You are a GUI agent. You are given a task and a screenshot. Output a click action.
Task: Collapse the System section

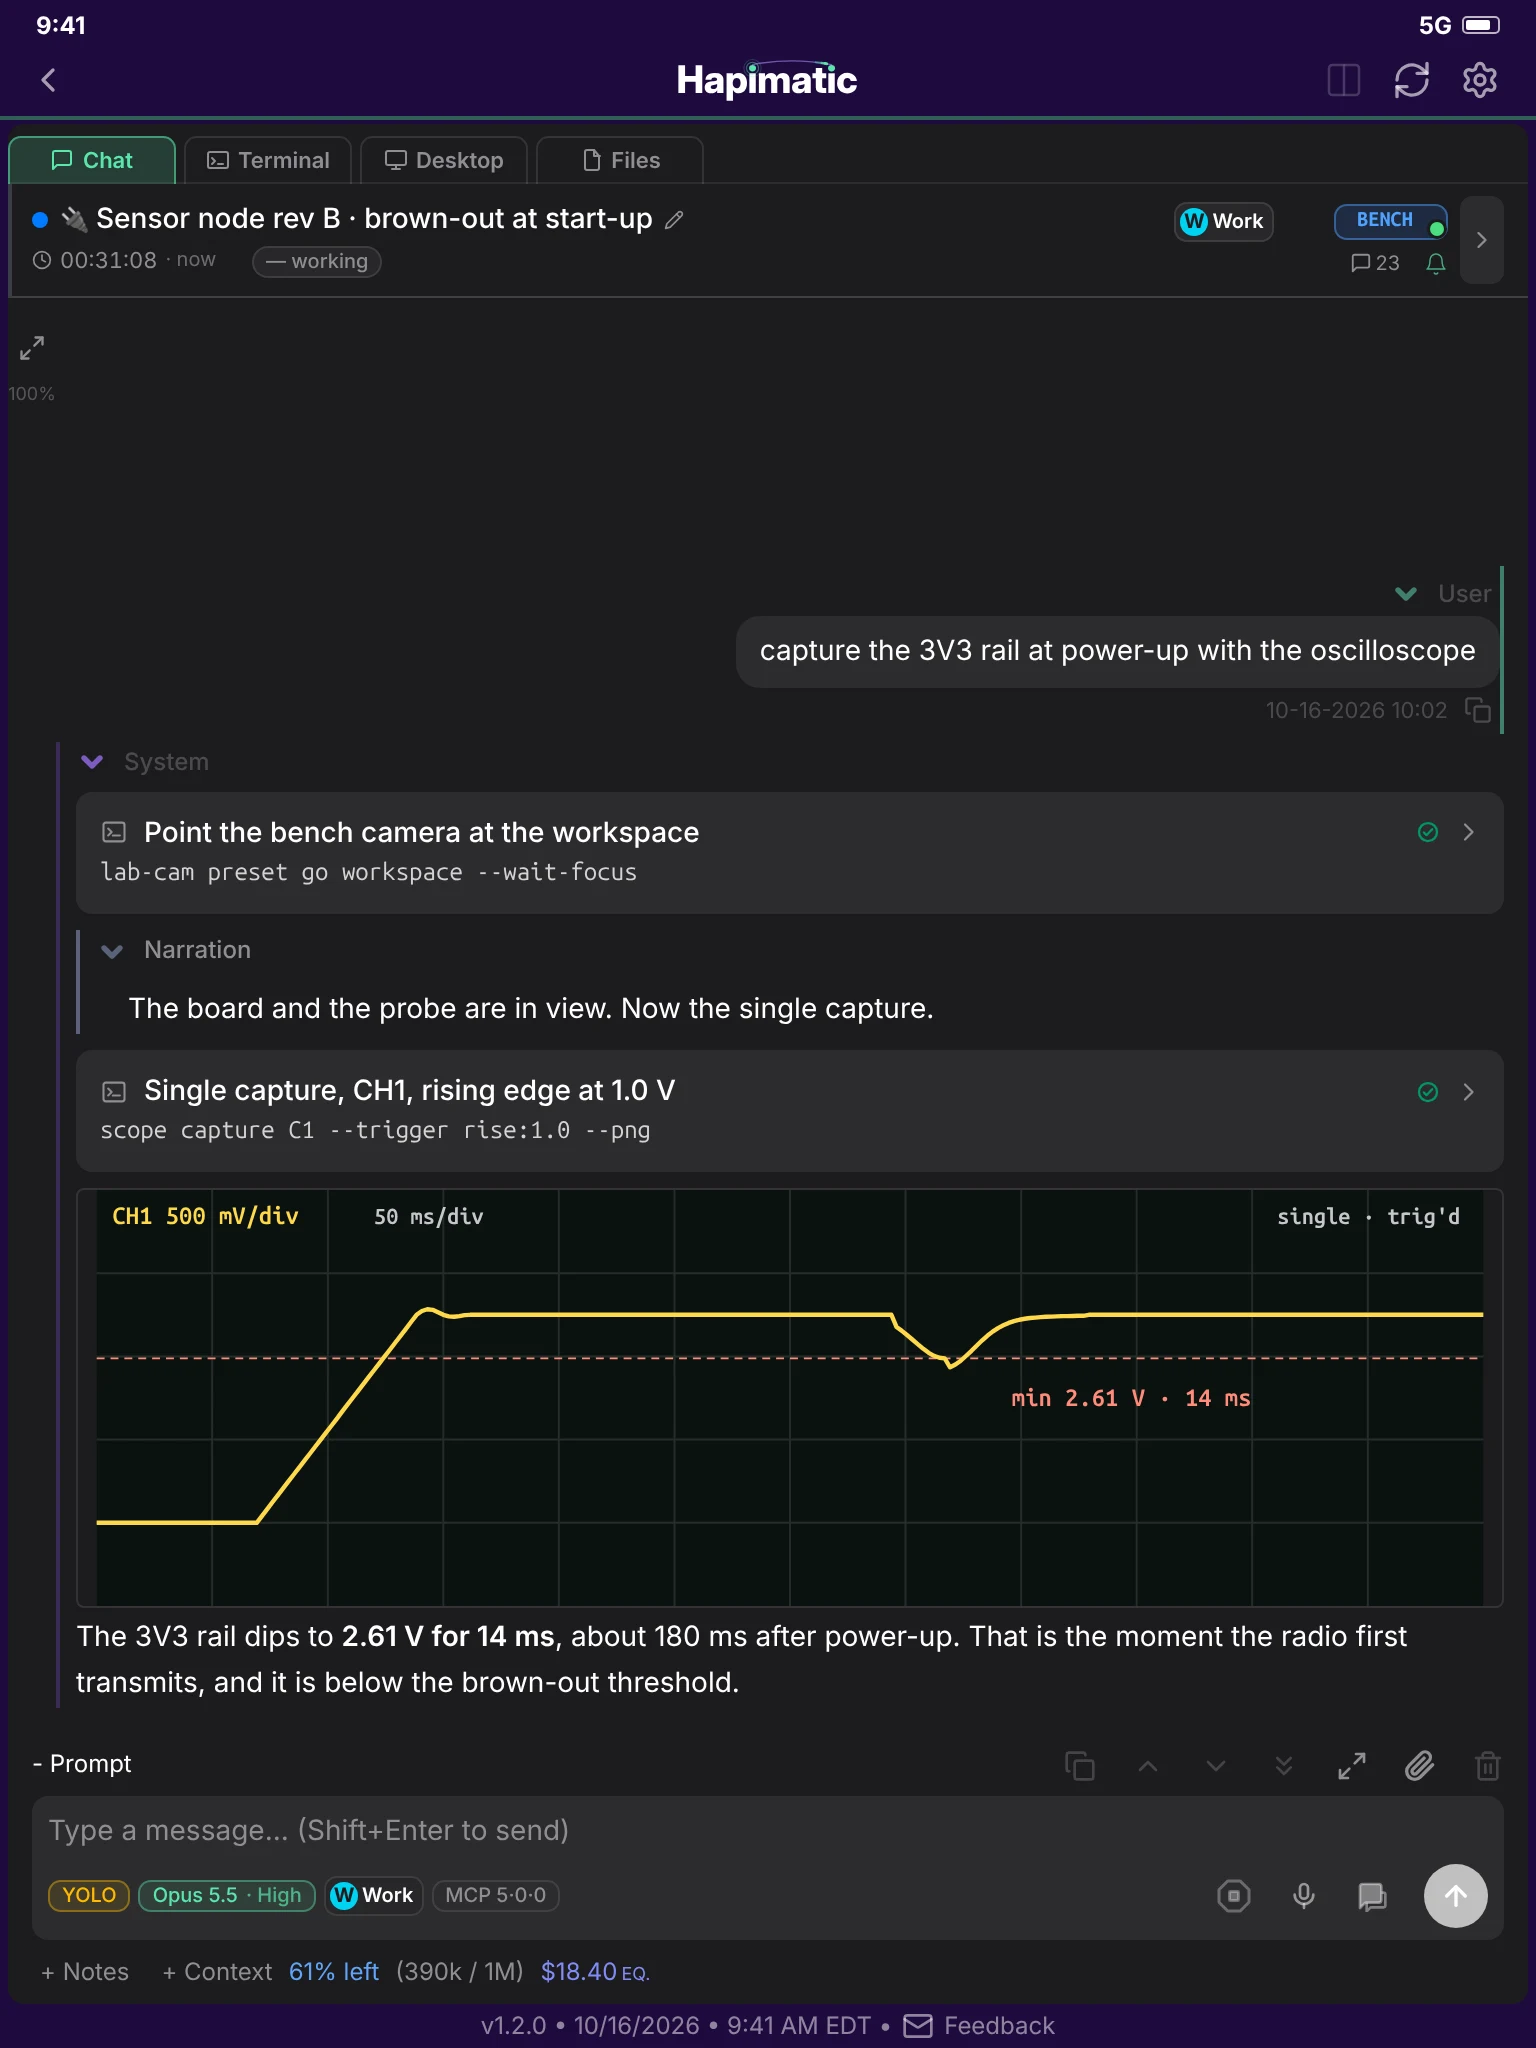92,762
